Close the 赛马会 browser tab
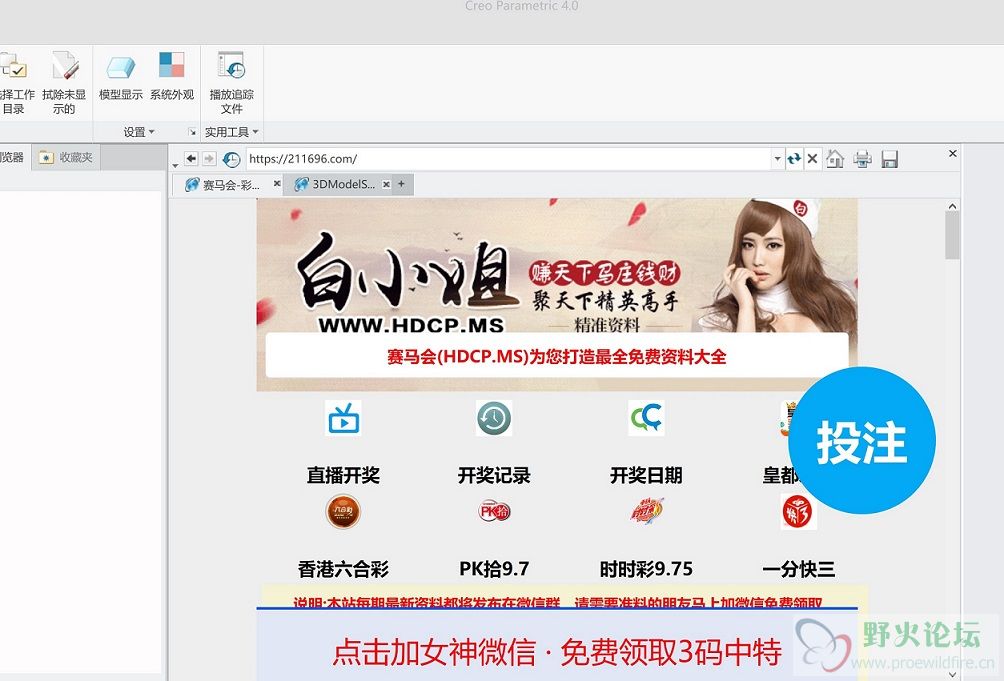The height and width of the screenshot is (681, 1004). click(x=277, y=184)
